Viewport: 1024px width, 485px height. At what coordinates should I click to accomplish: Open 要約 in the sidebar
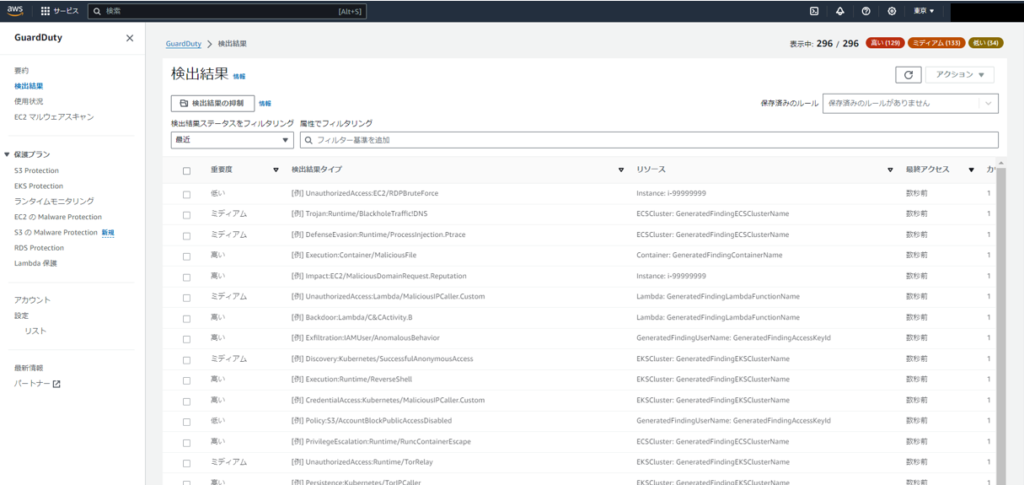click(21, 70)
